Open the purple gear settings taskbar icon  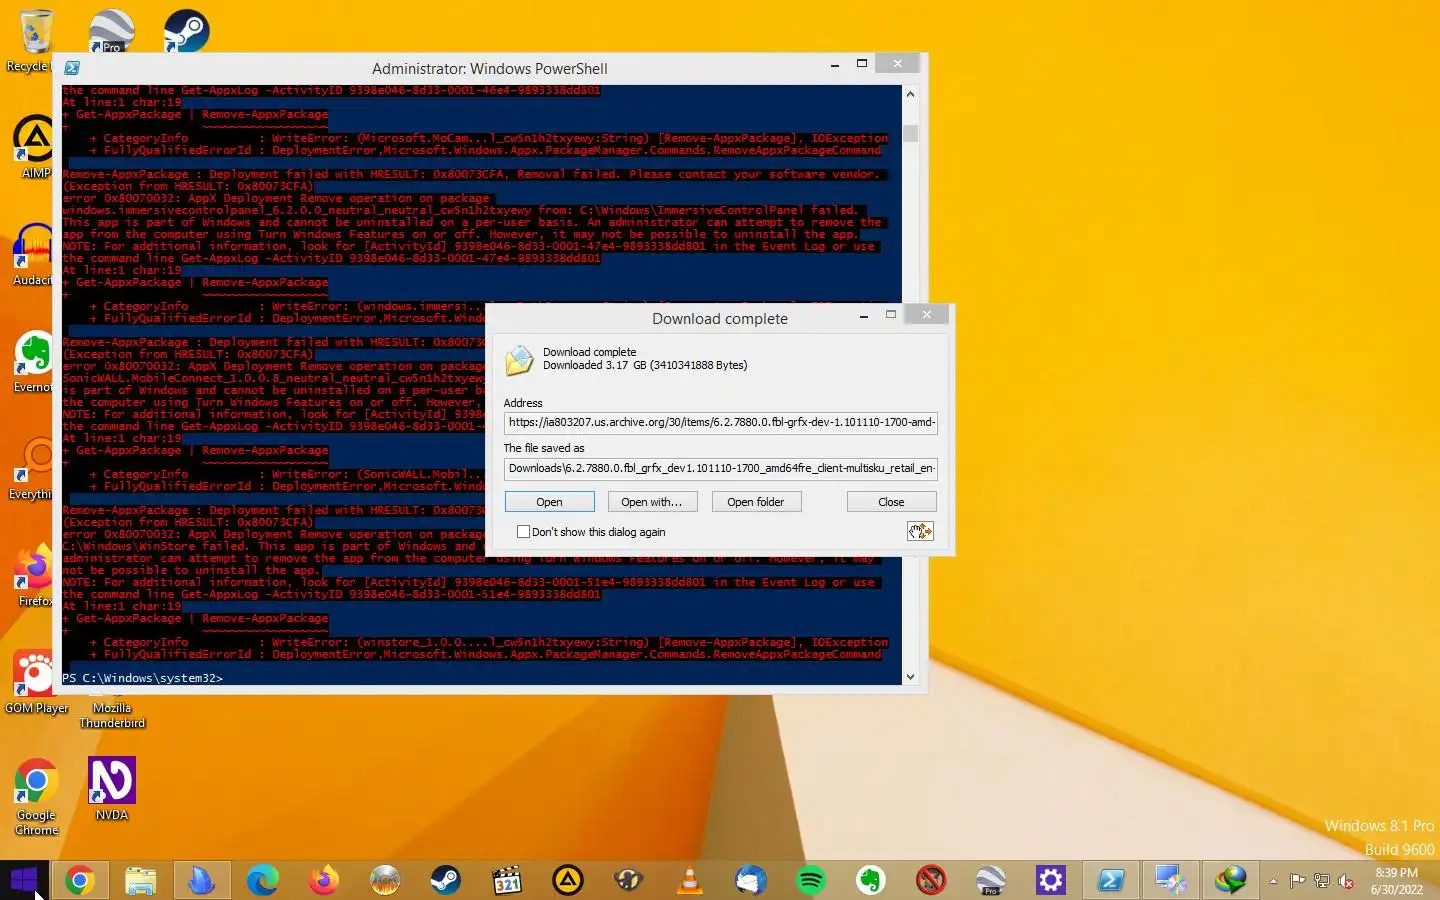pyautogui.click(x=1051, y=880)
